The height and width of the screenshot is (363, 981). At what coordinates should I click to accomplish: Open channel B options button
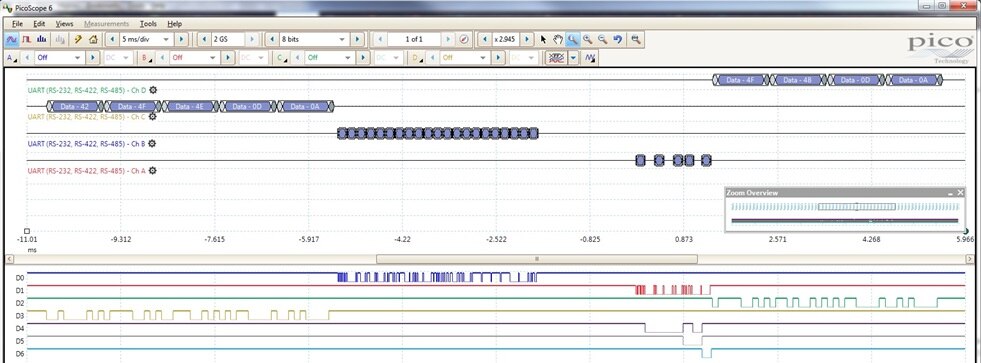pos(148,58)
